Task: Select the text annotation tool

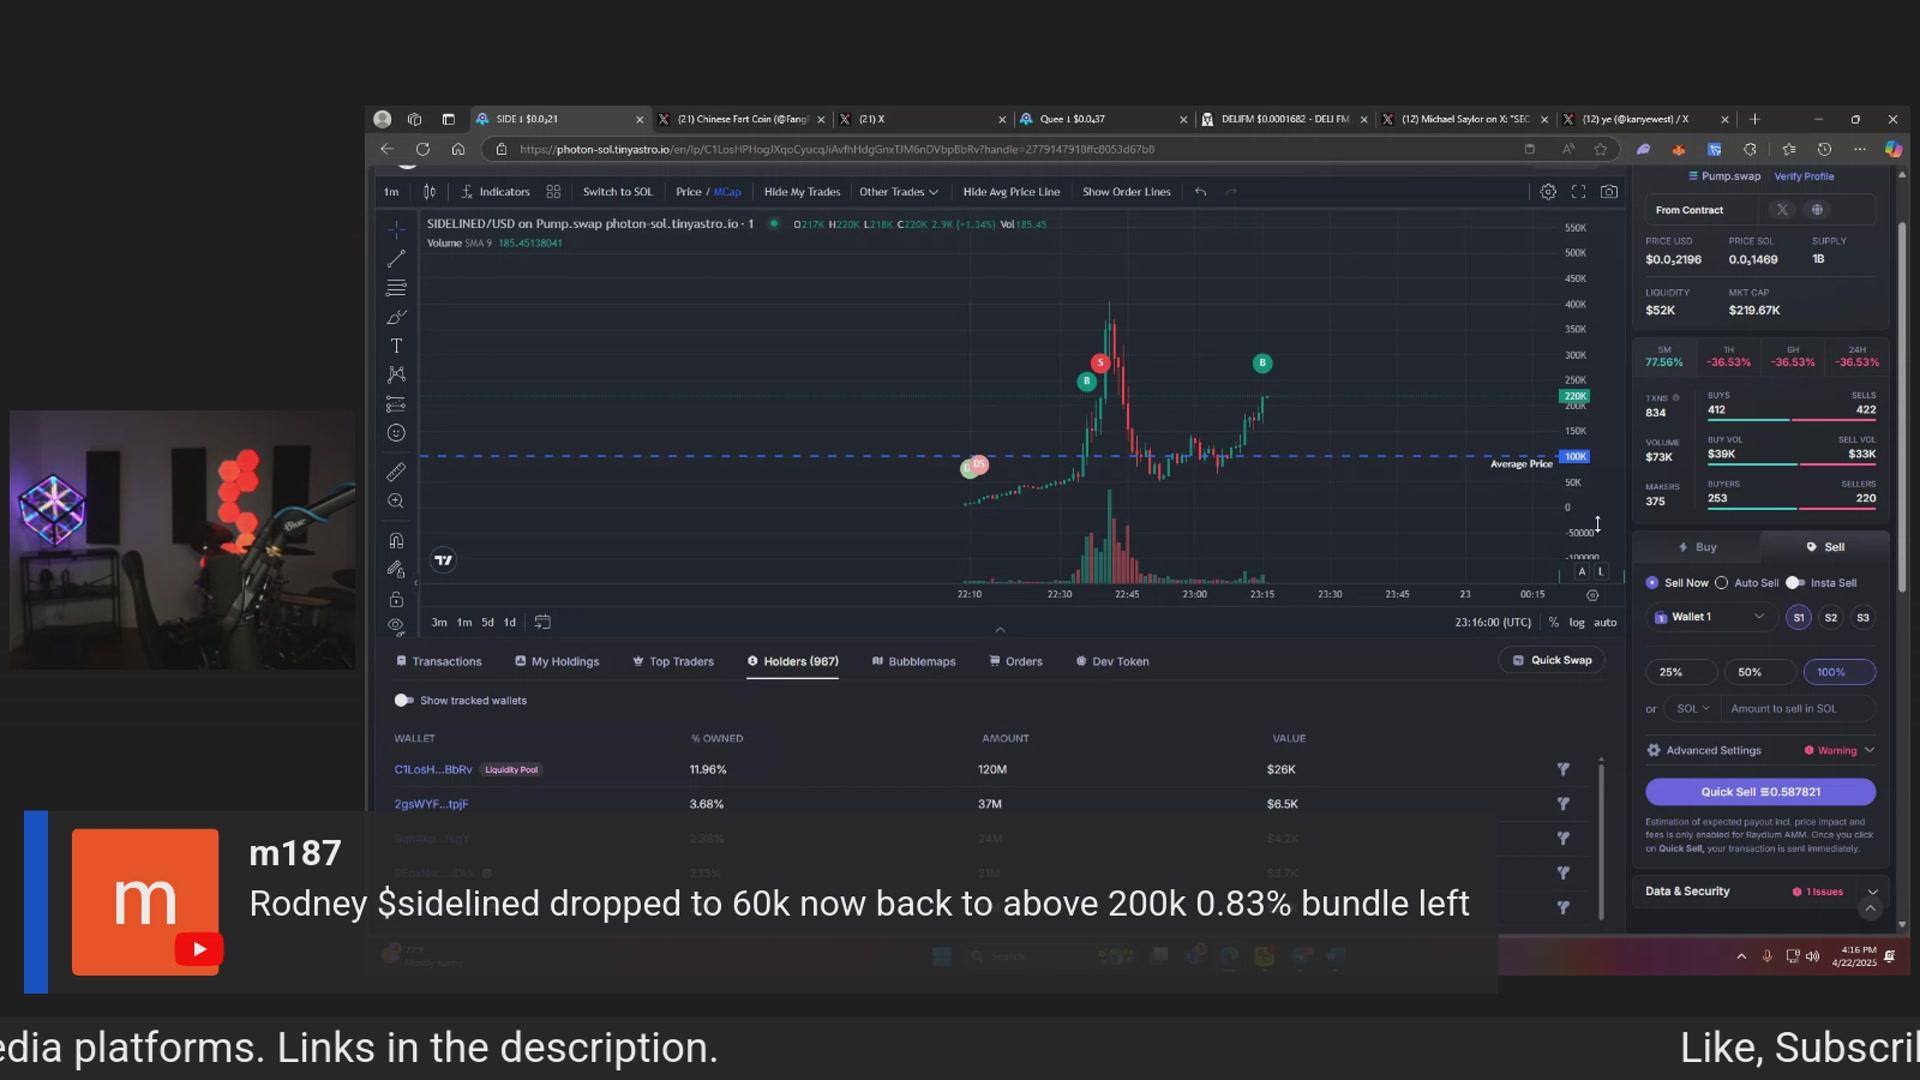Action: [x=396, y=346]
